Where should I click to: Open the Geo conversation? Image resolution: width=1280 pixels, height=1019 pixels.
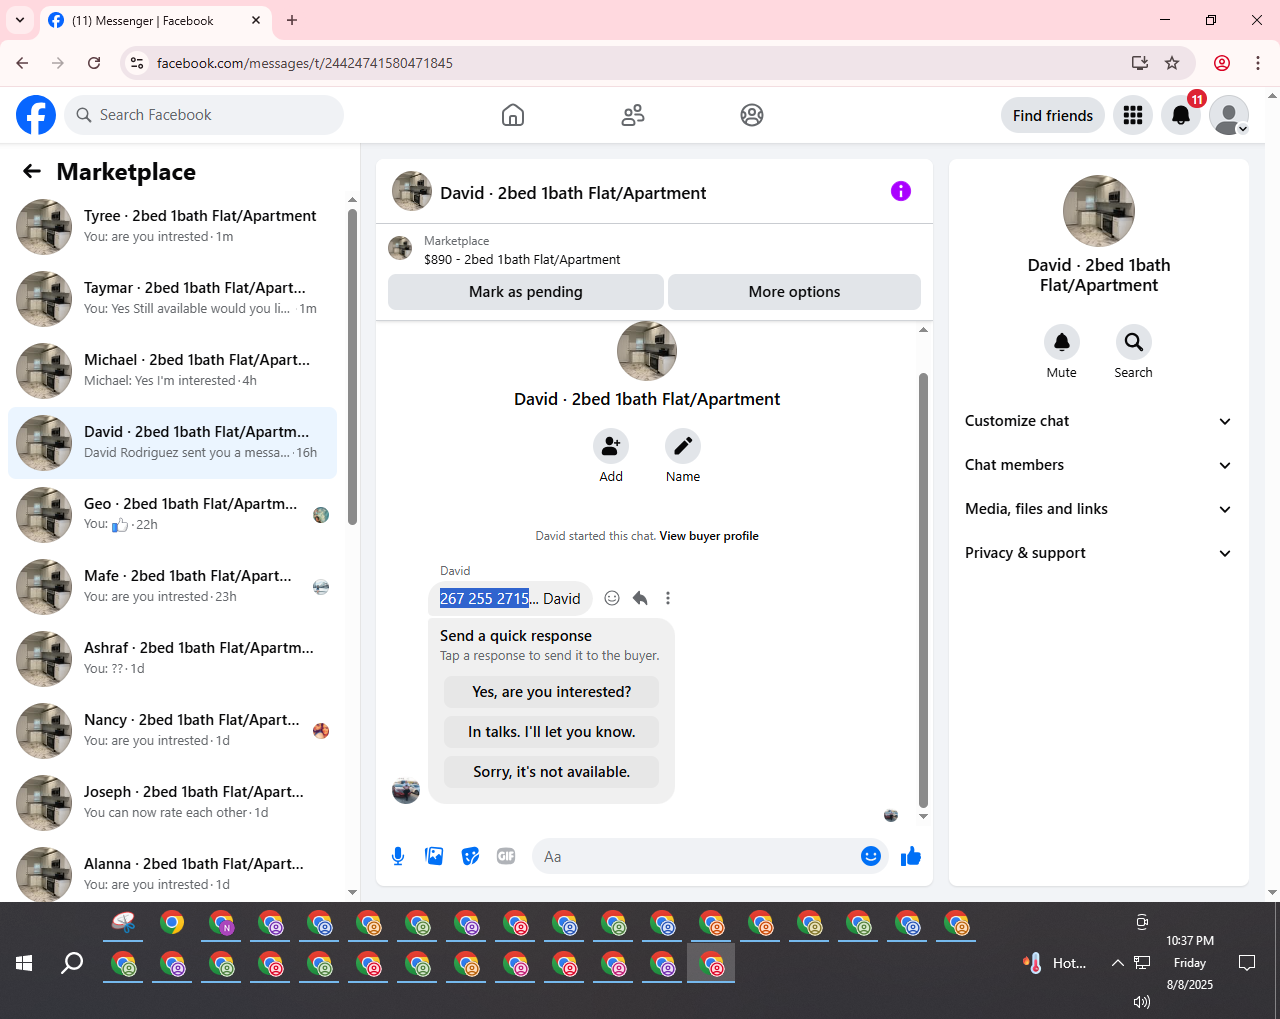(172, 515)
